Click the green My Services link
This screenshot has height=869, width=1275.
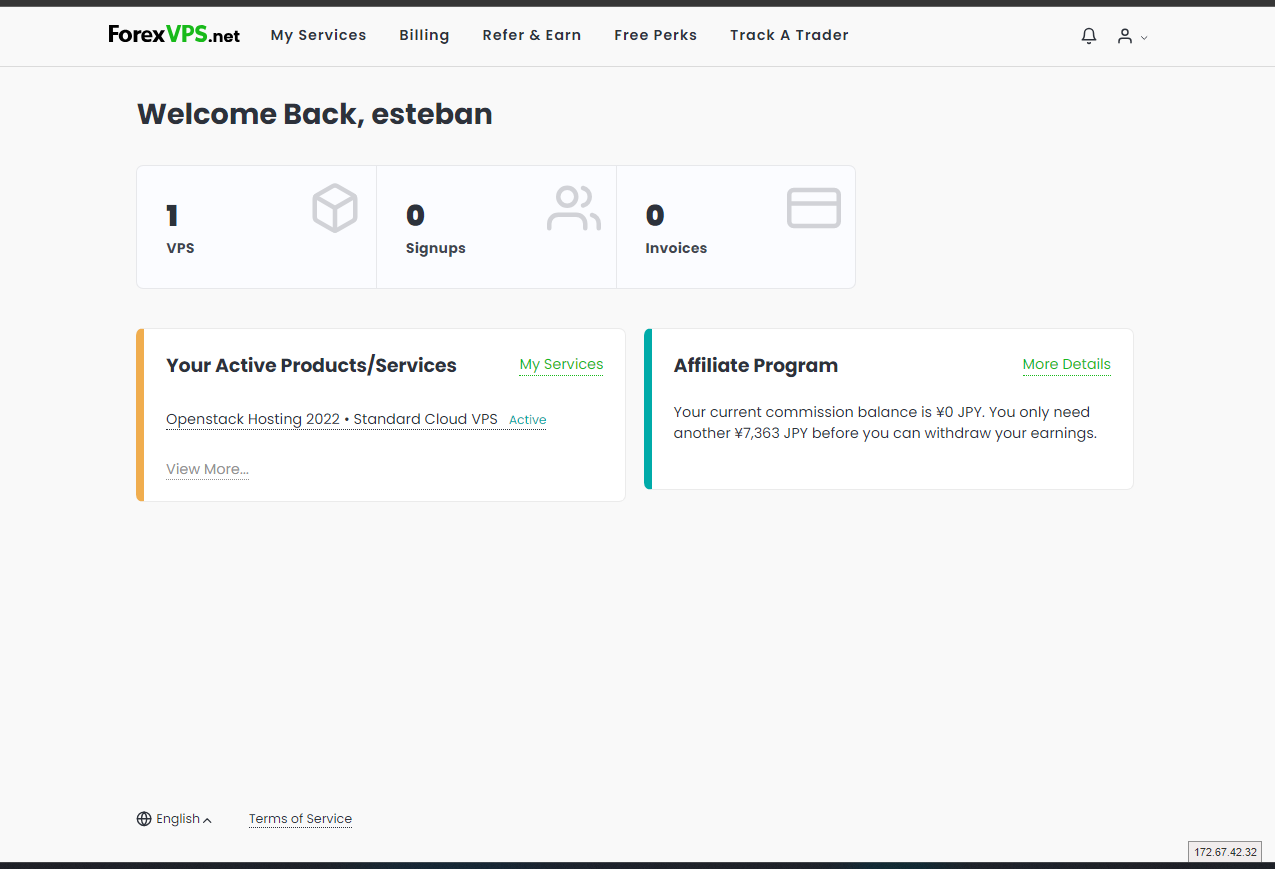click(561, 365)
